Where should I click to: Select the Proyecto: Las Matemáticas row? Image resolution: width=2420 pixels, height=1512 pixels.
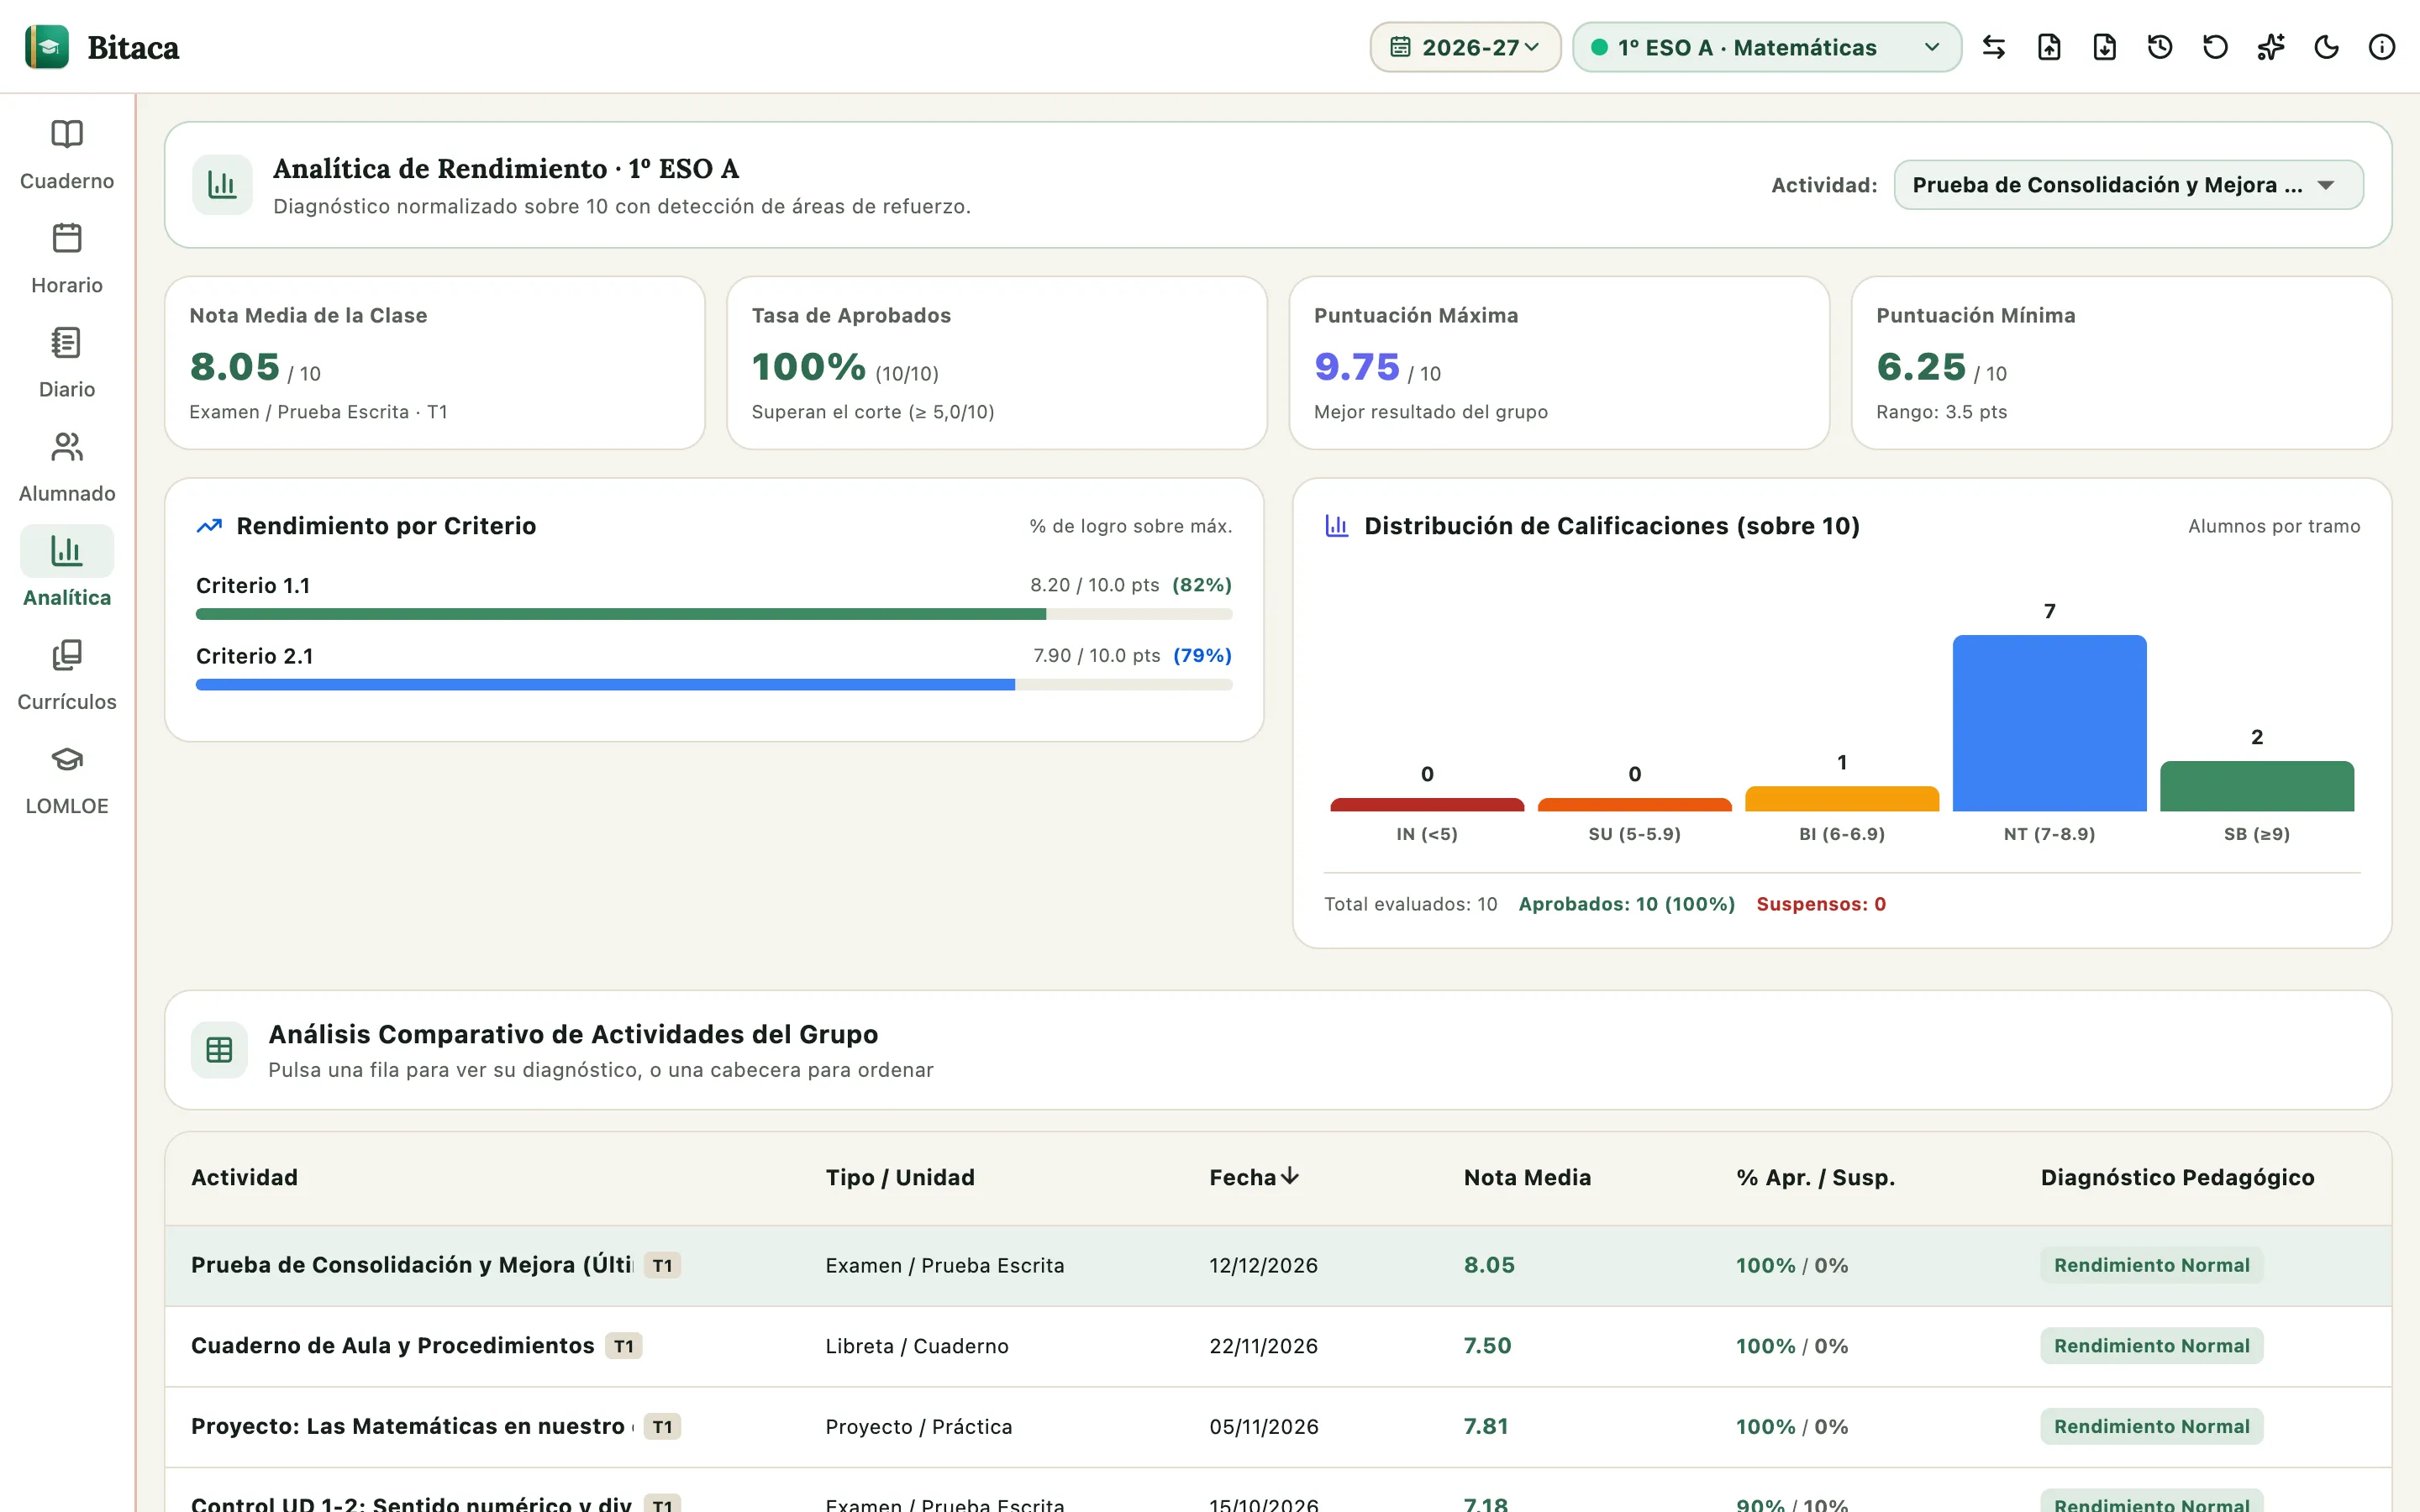pos(1278,1427)
